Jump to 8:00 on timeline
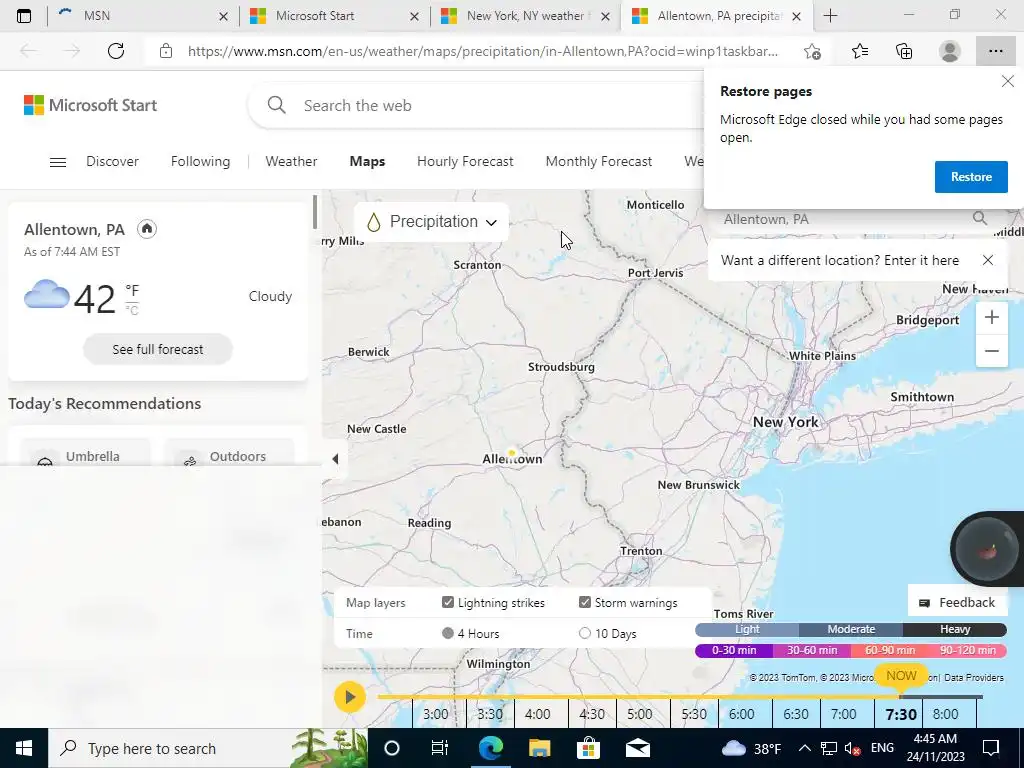The image size is (1024, 768). click(946, 714)
